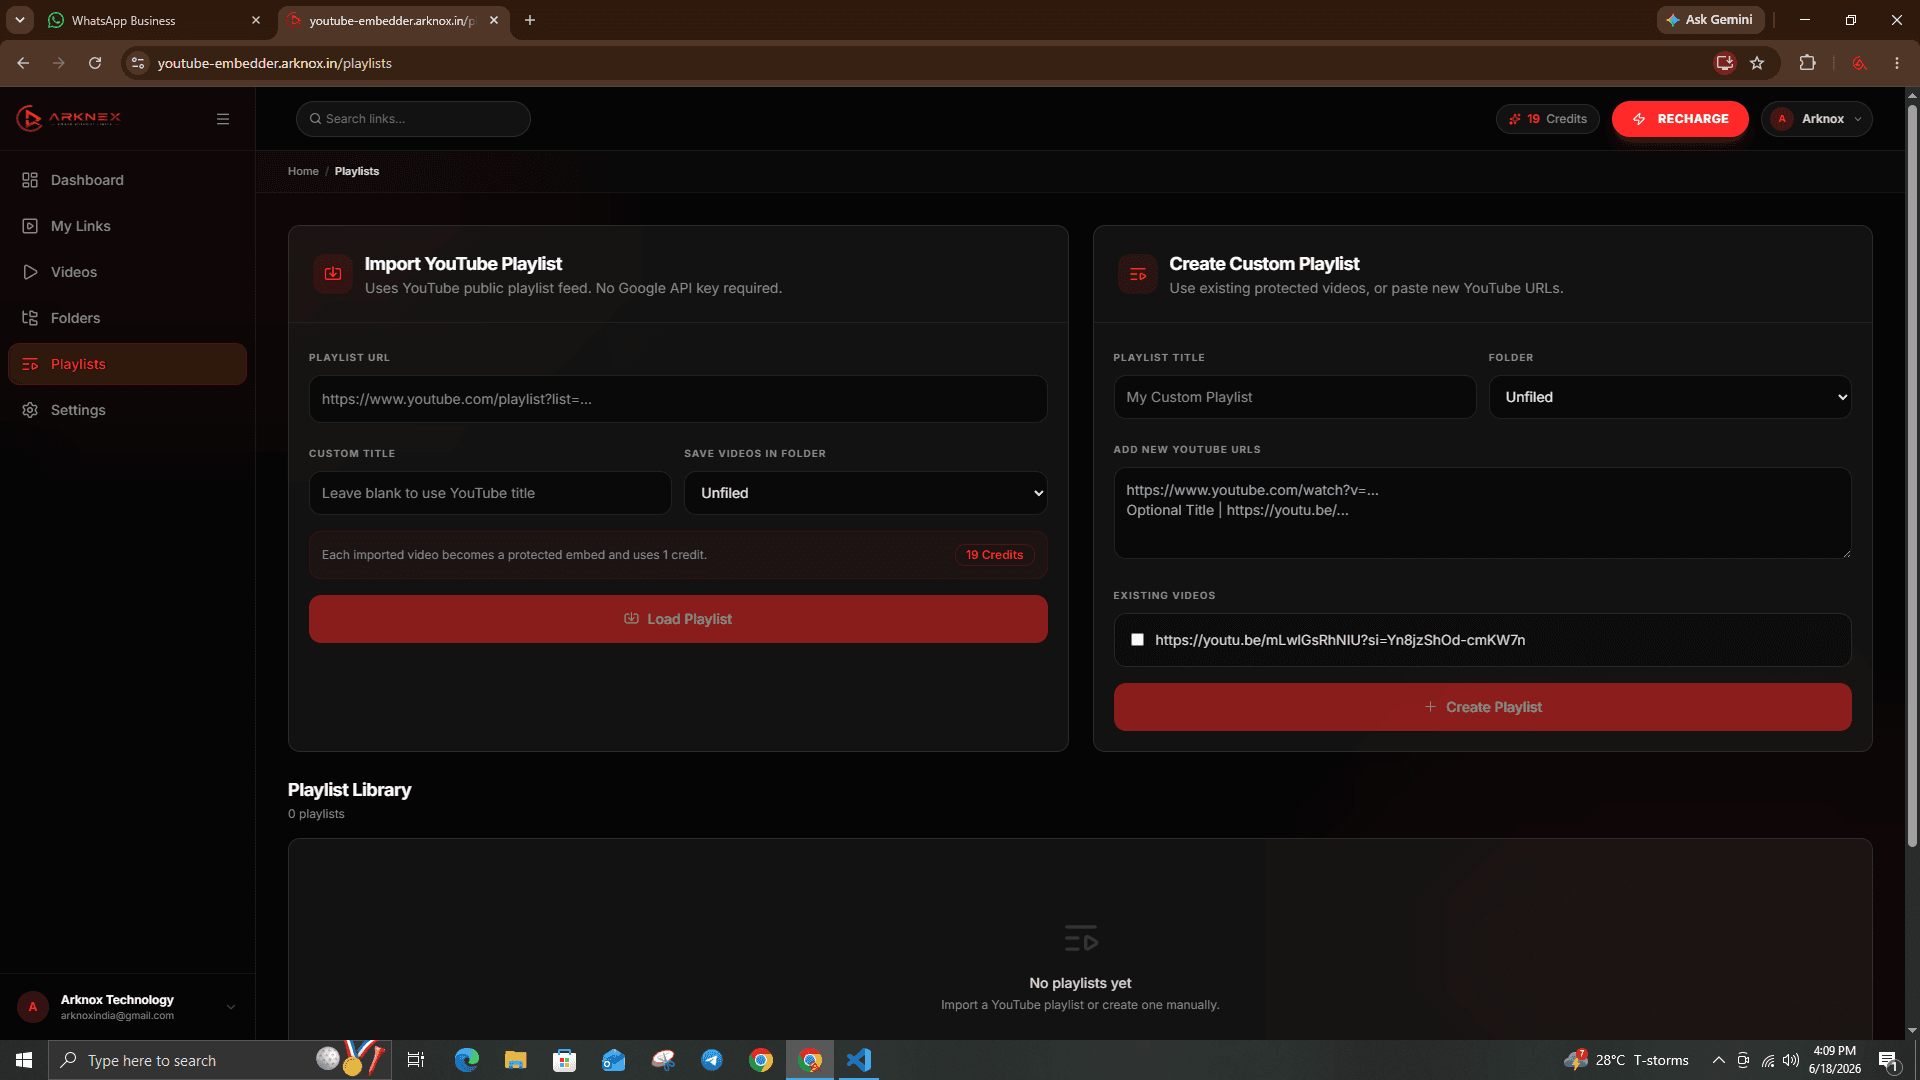Screen dimensions: 1920x1080
Task: Focus the Playlist URL input field
Action: 678,399
